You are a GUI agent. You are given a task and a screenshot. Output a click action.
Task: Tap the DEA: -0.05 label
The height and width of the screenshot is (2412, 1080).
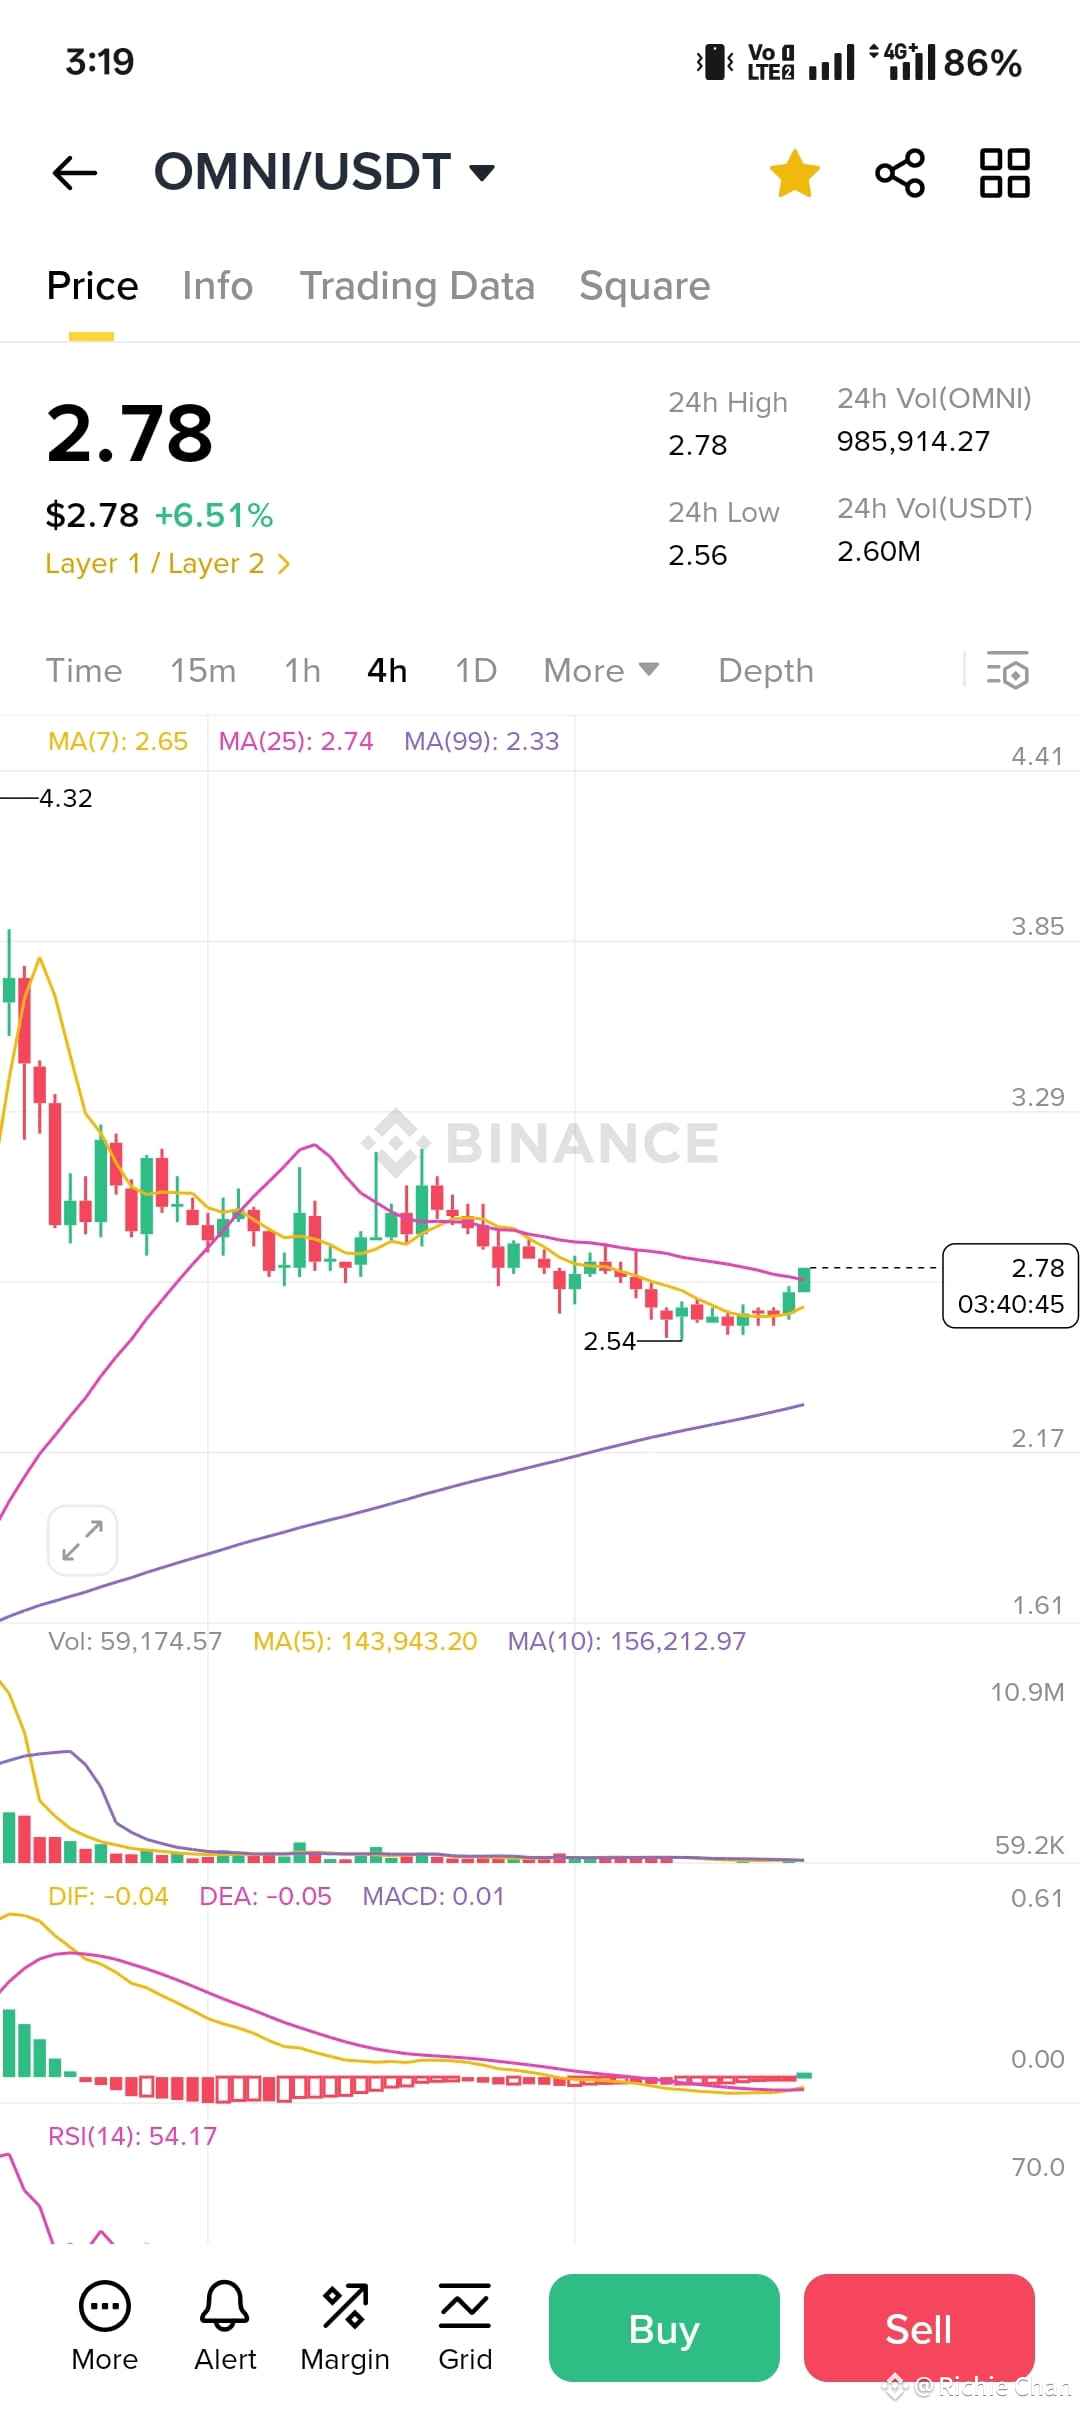265,1897
